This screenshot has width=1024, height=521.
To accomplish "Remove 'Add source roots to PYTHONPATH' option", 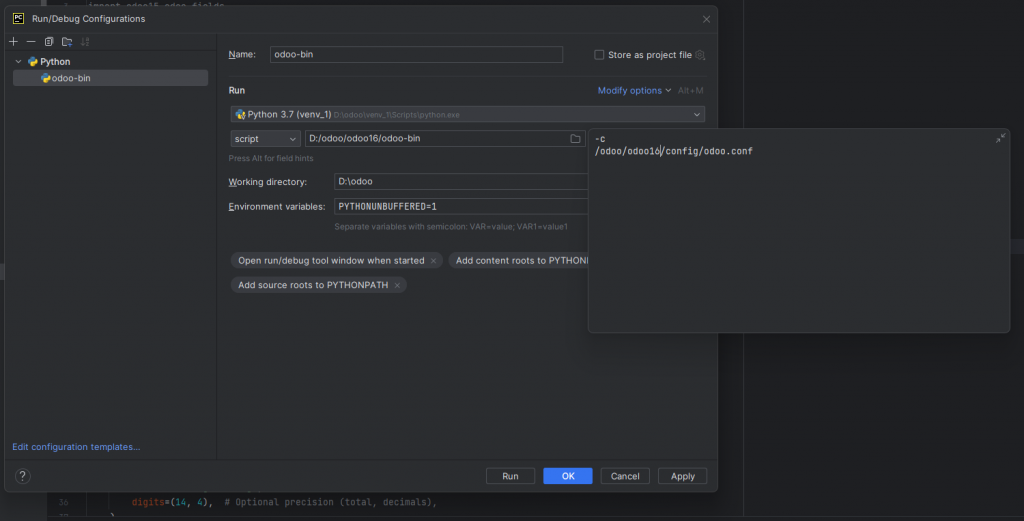I will pyautogui.click(x=397, y=285).
